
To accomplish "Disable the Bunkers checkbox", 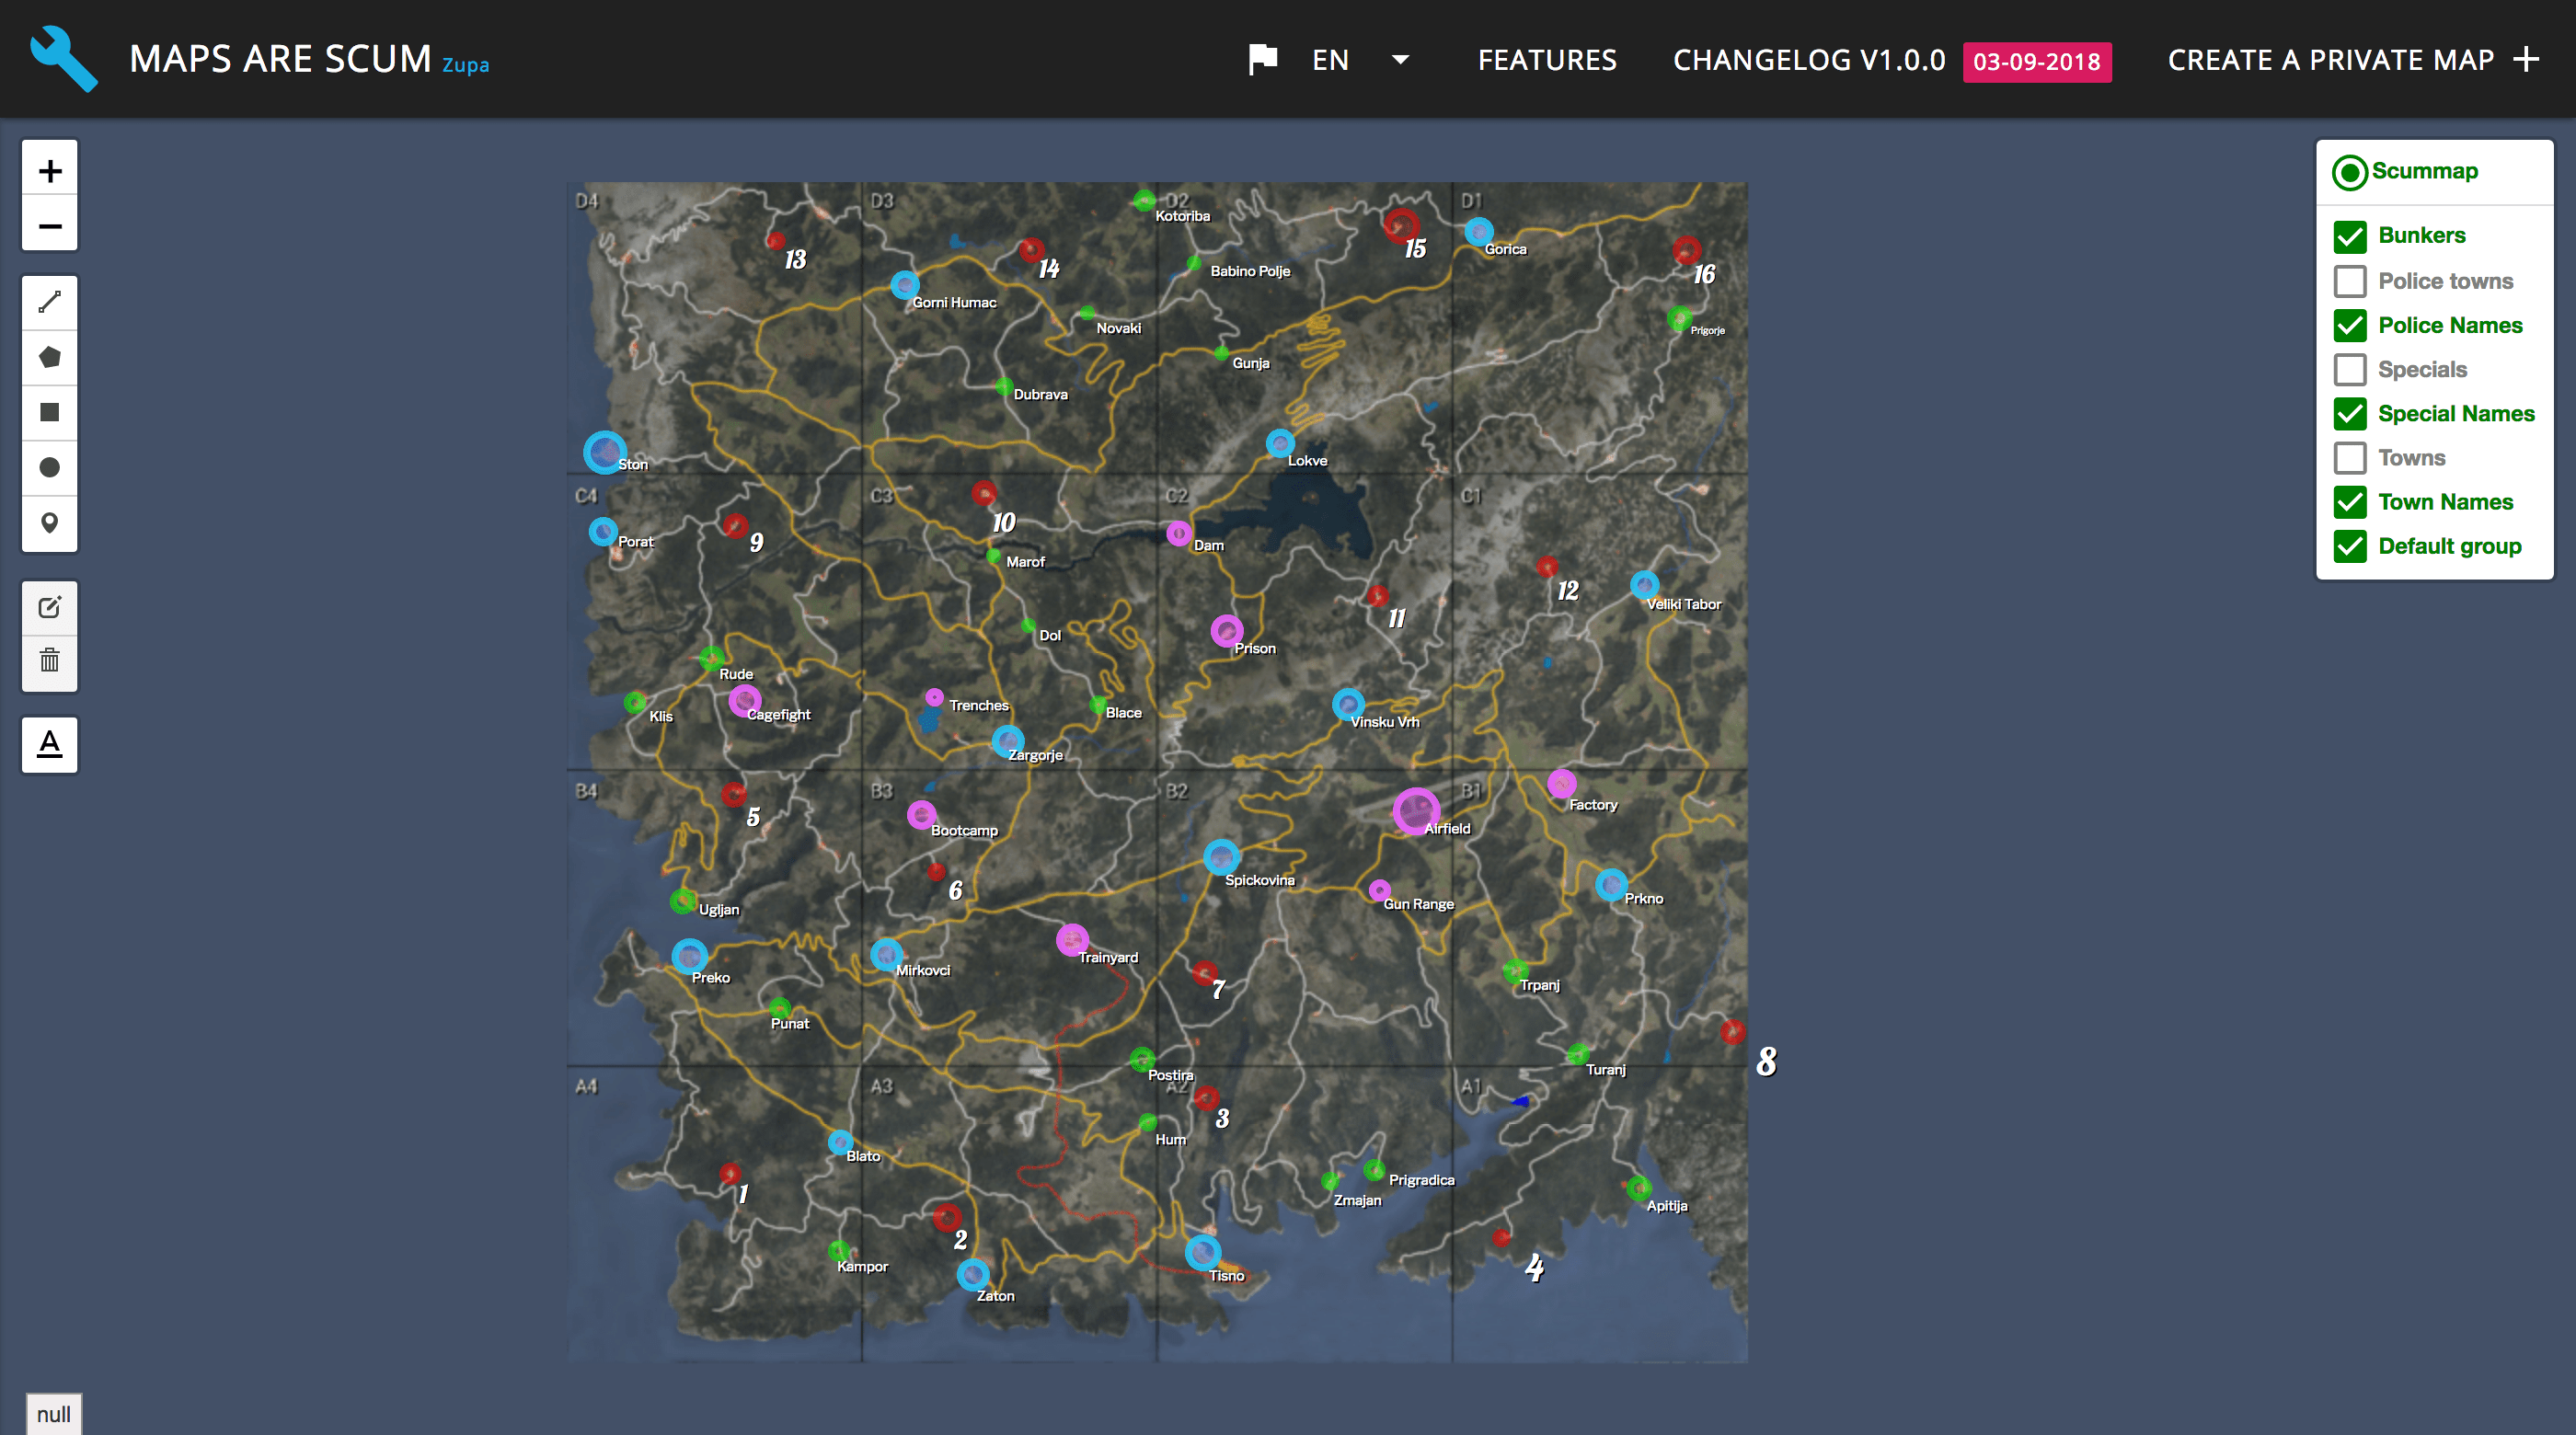I will click(2351, 236).
